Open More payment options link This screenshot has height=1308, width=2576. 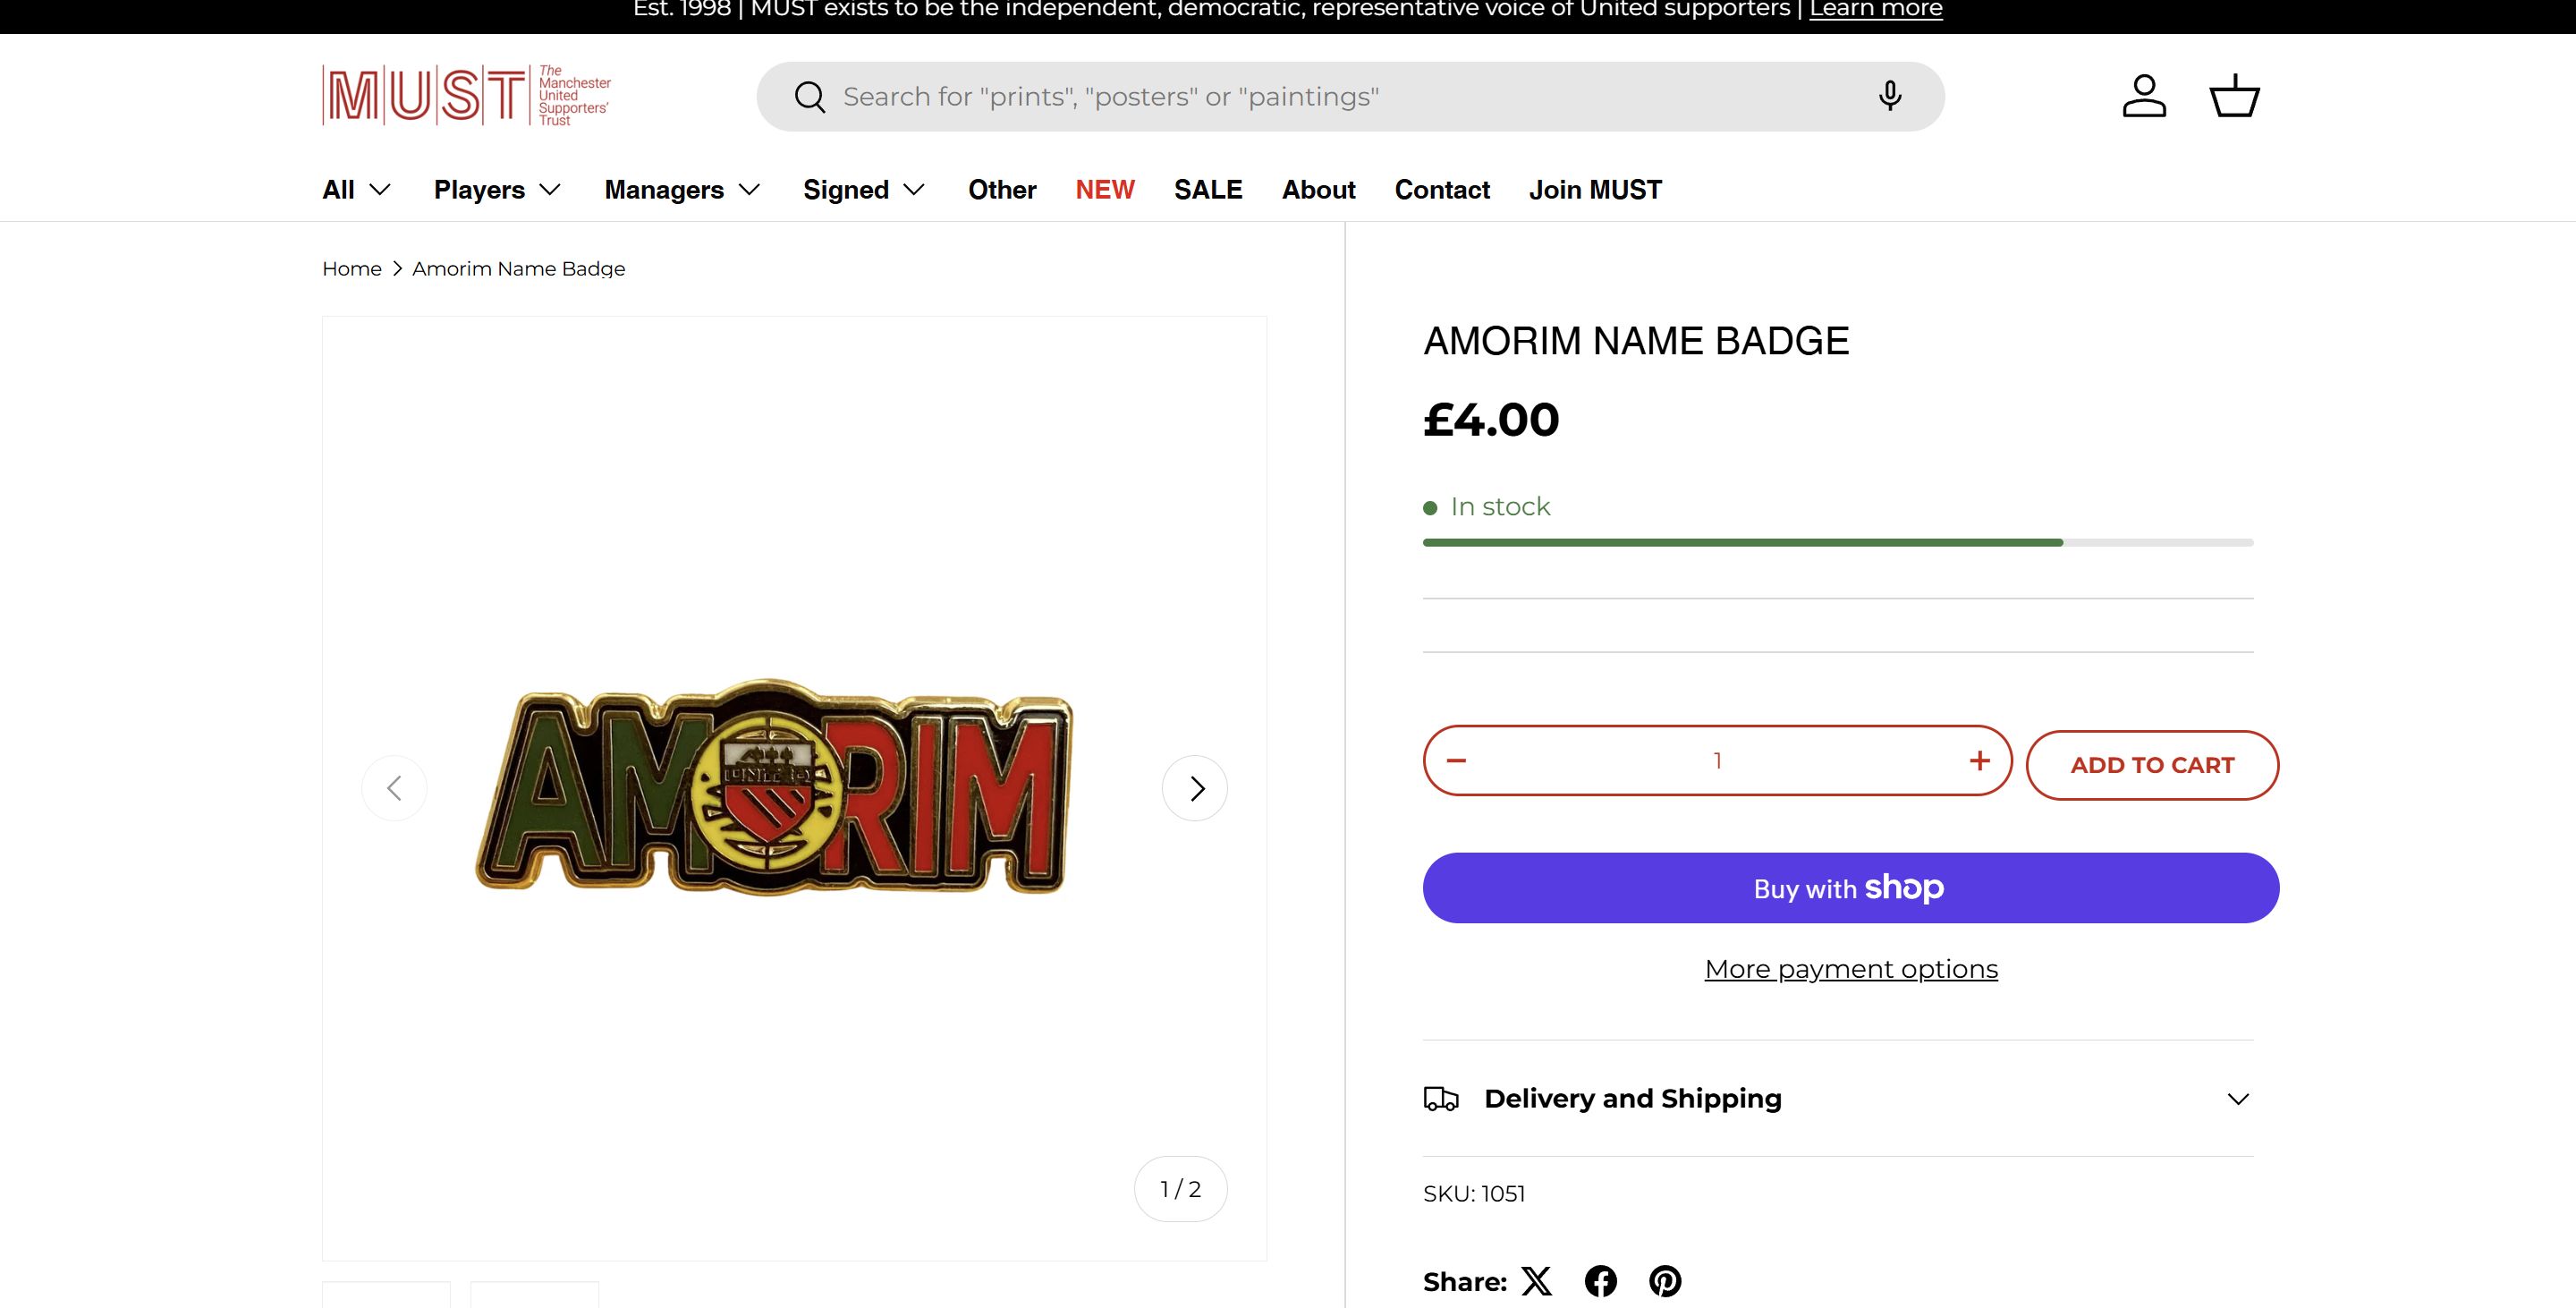(1851, 969)
